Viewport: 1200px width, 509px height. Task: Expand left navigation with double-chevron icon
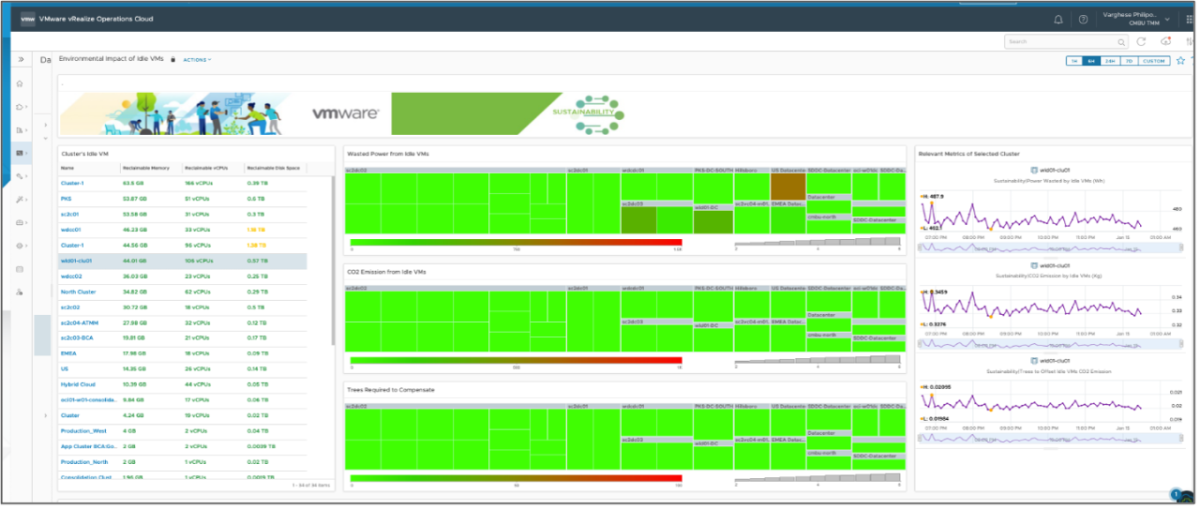coord(21,60)
